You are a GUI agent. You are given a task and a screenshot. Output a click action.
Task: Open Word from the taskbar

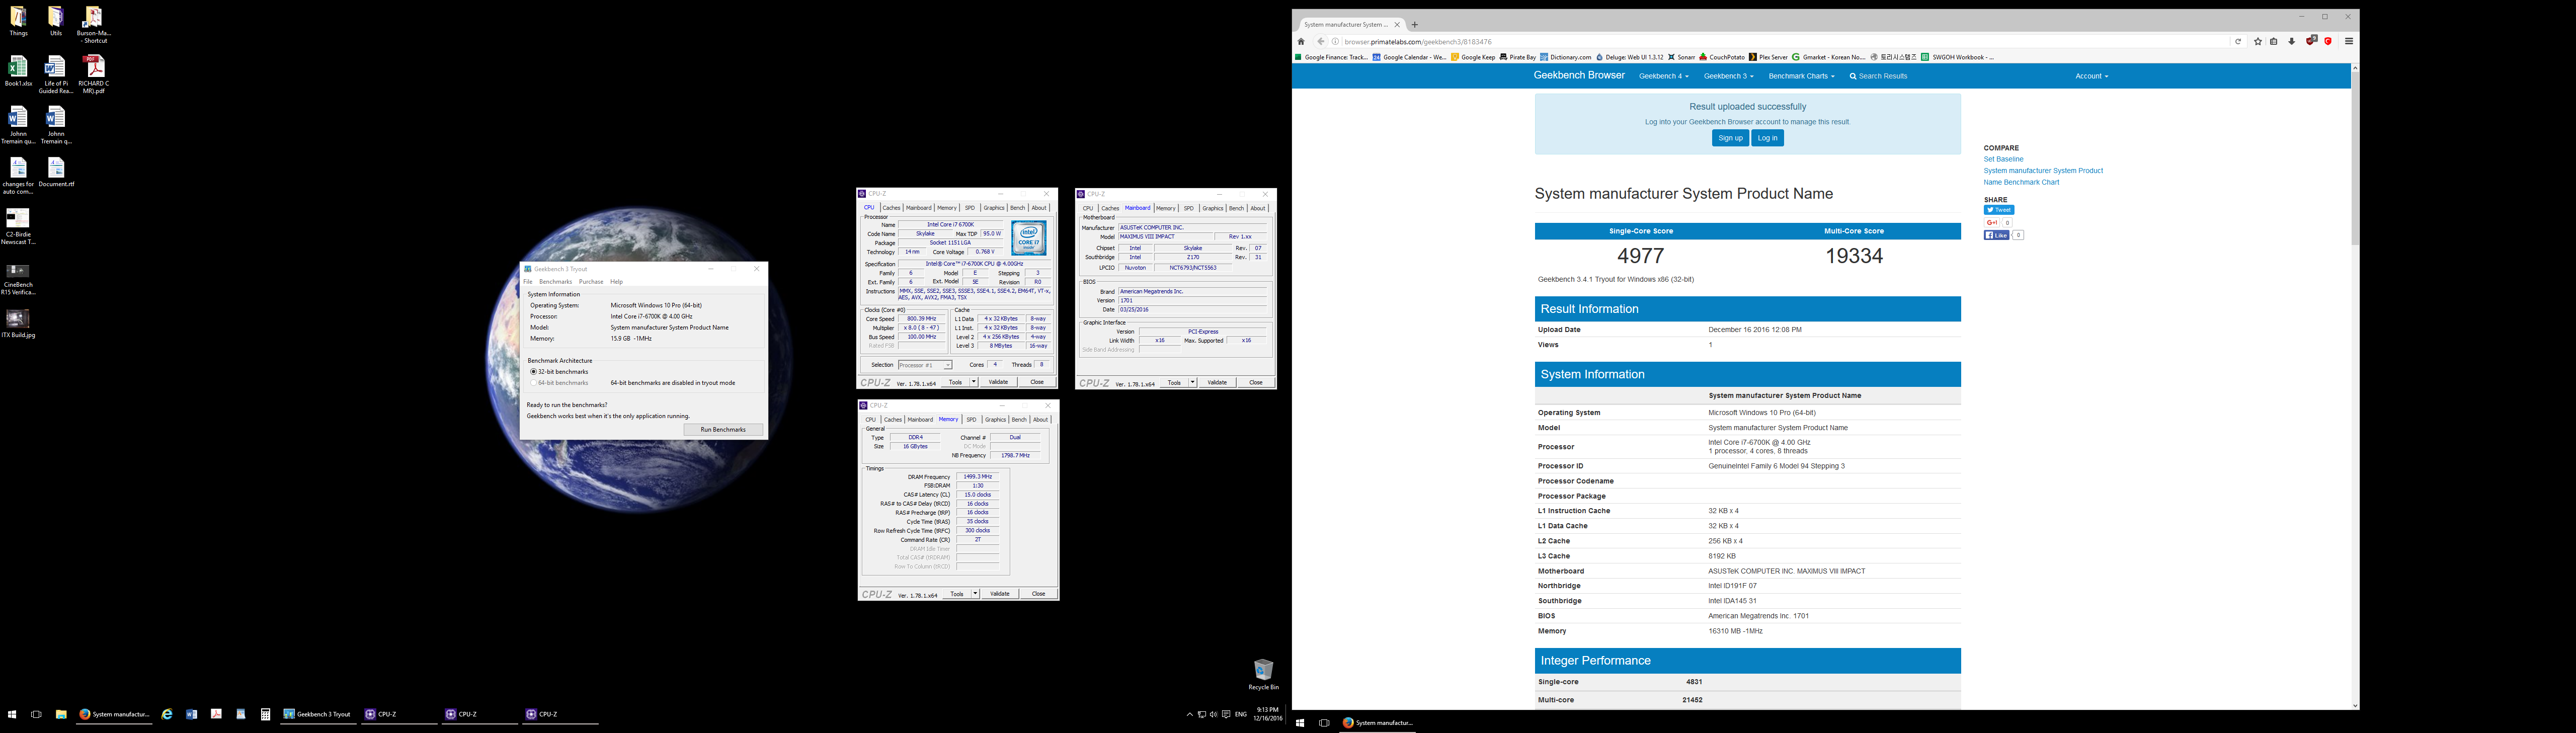click(191, 714)
